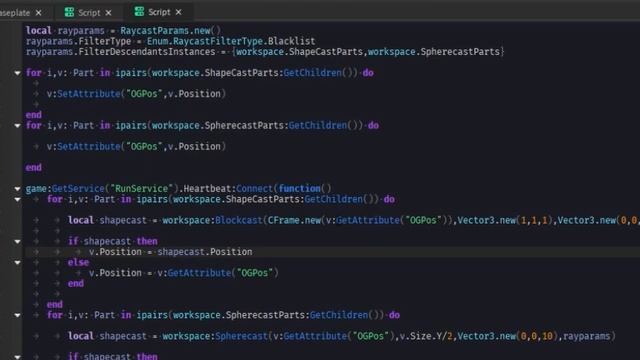Click the 'end' after the first for loop
This screenshot has width=640, height=360.
pos(33,115)
